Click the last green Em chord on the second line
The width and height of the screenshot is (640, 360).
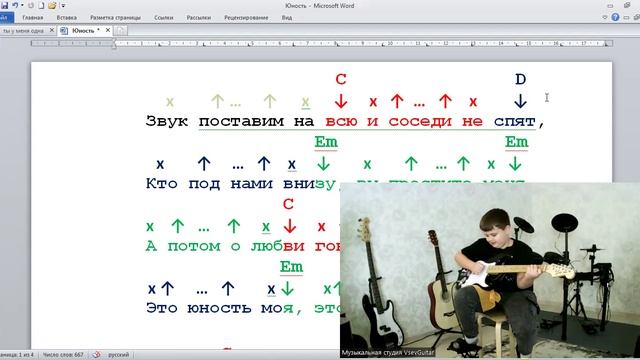516,142
